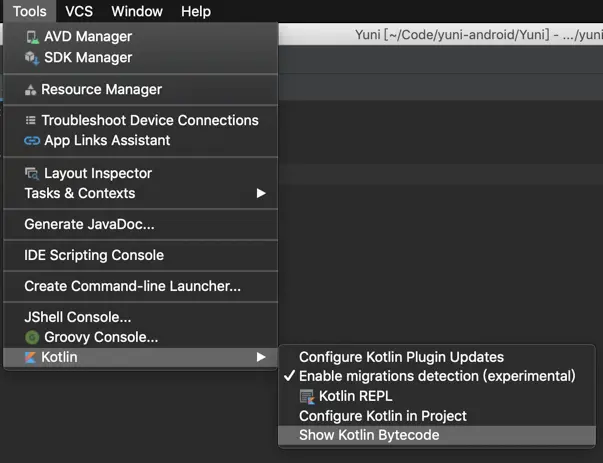Viewport: 603px width, 463px height.
Task: Choose Configure Kotlin Plugin Updates
Action: 401,357
